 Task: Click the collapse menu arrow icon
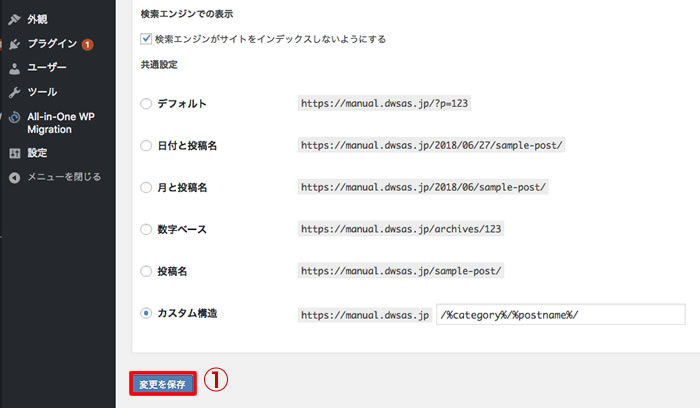click(x=14, y=177)
